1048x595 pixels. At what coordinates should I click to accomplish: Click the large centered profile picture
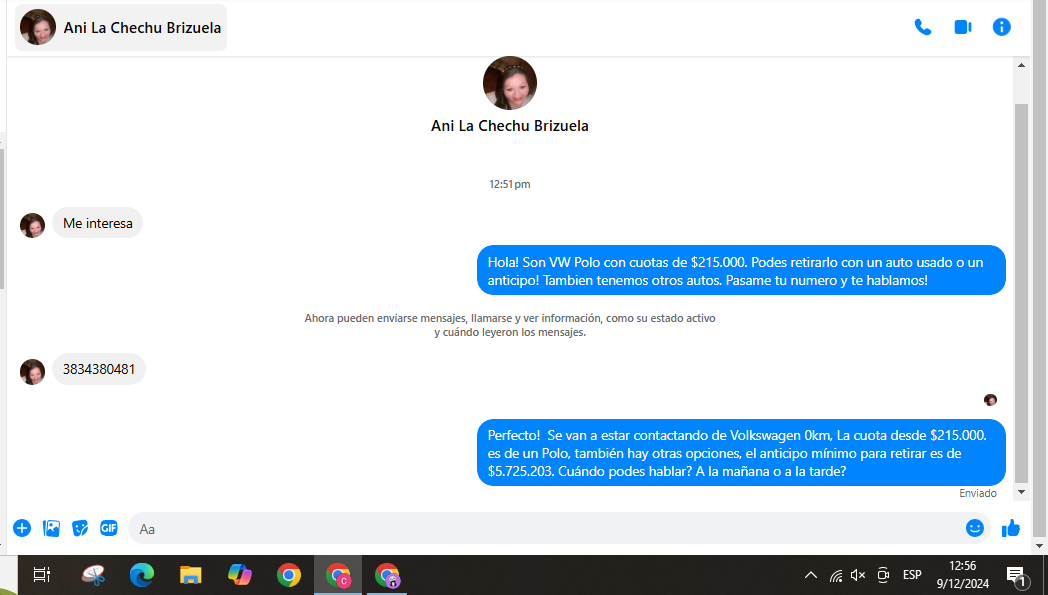point(509,83)
